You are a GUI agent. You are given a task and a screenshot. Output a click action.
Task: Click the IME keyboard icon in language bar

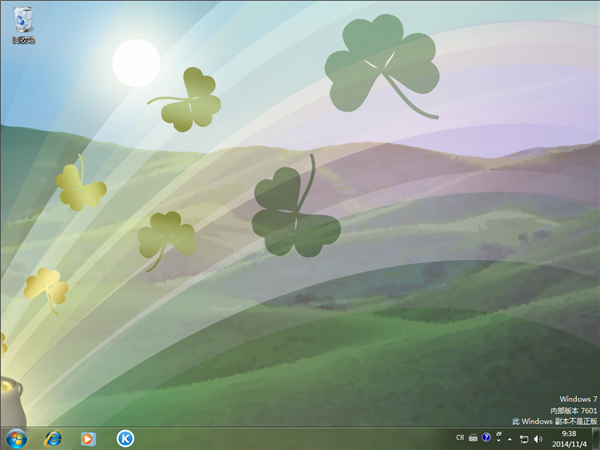(473, 437)
